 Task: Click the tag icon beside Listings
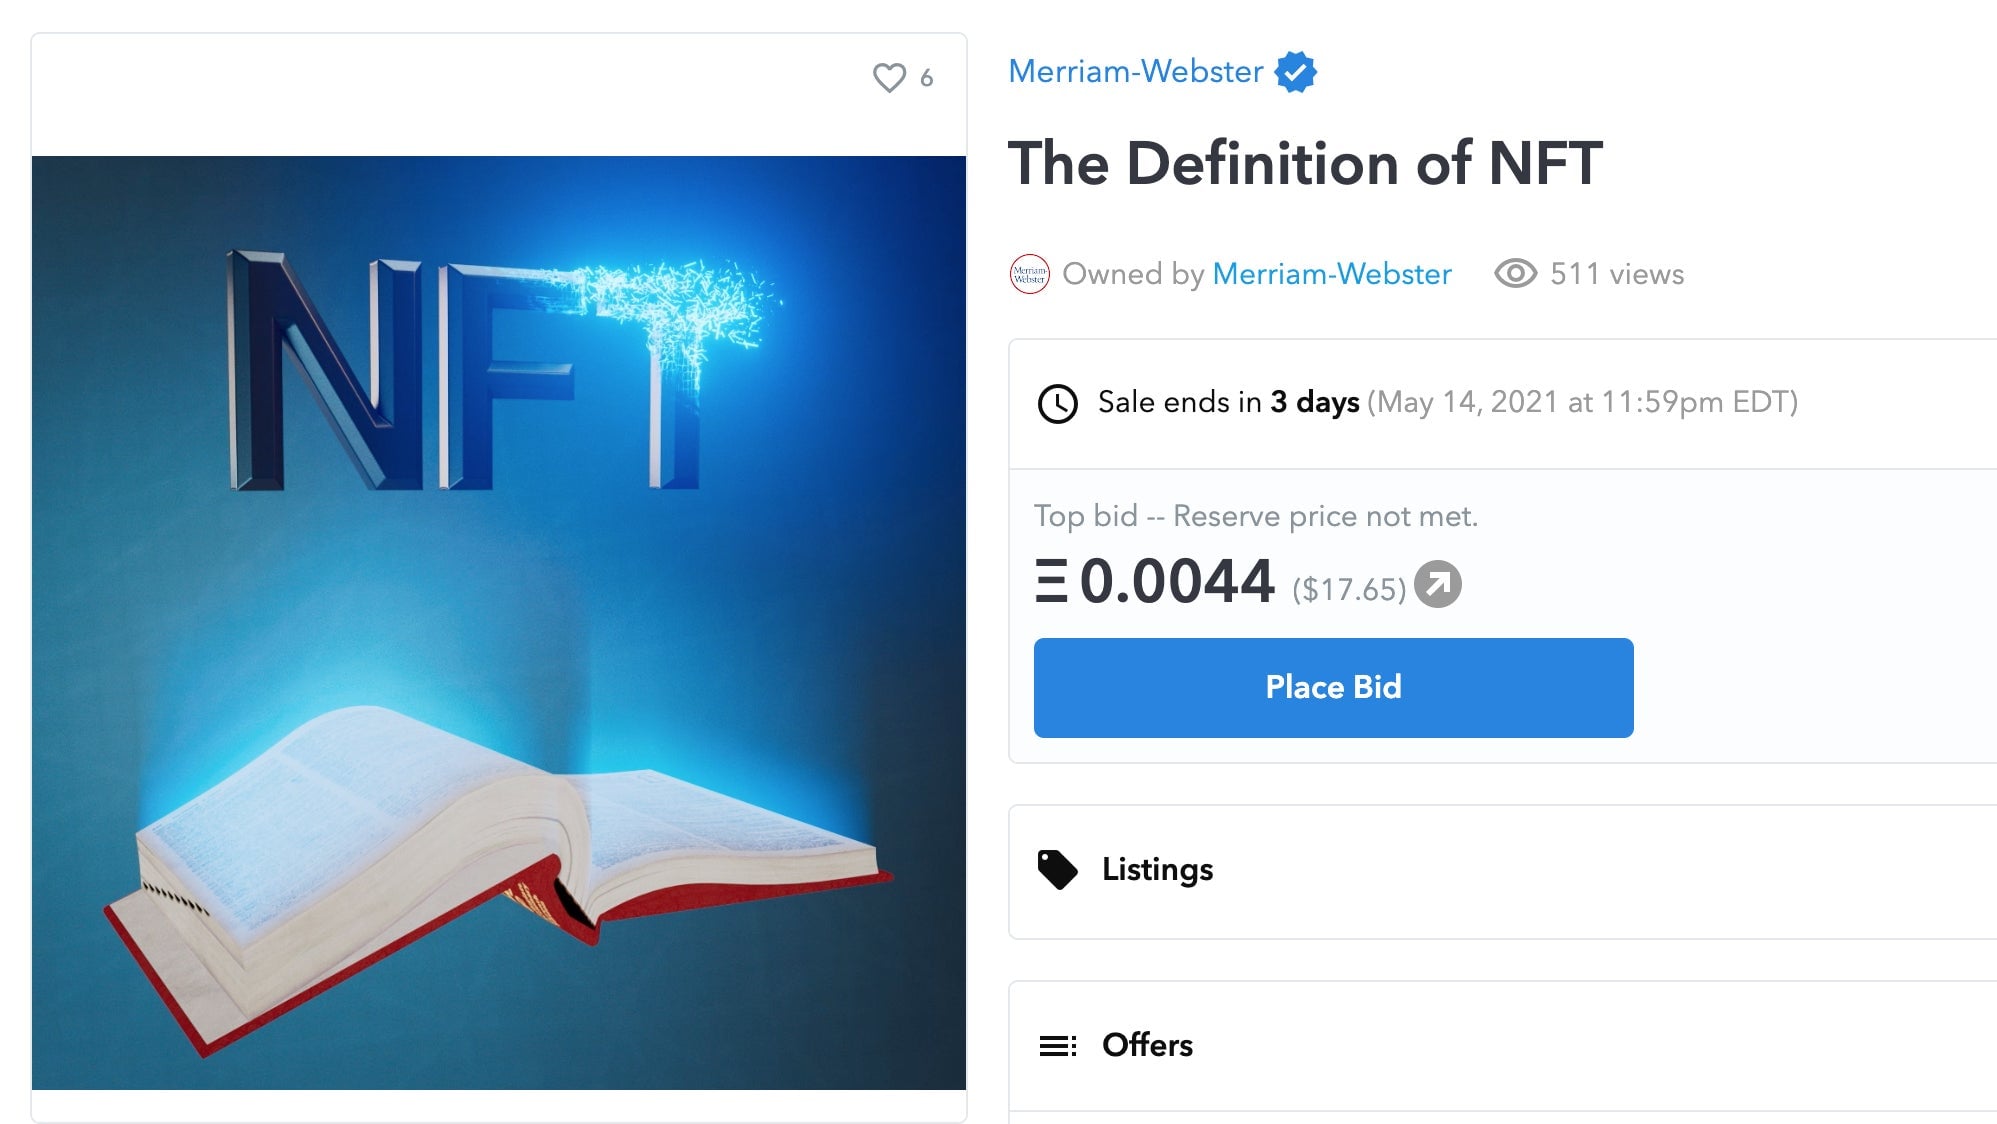(1057, 870)
